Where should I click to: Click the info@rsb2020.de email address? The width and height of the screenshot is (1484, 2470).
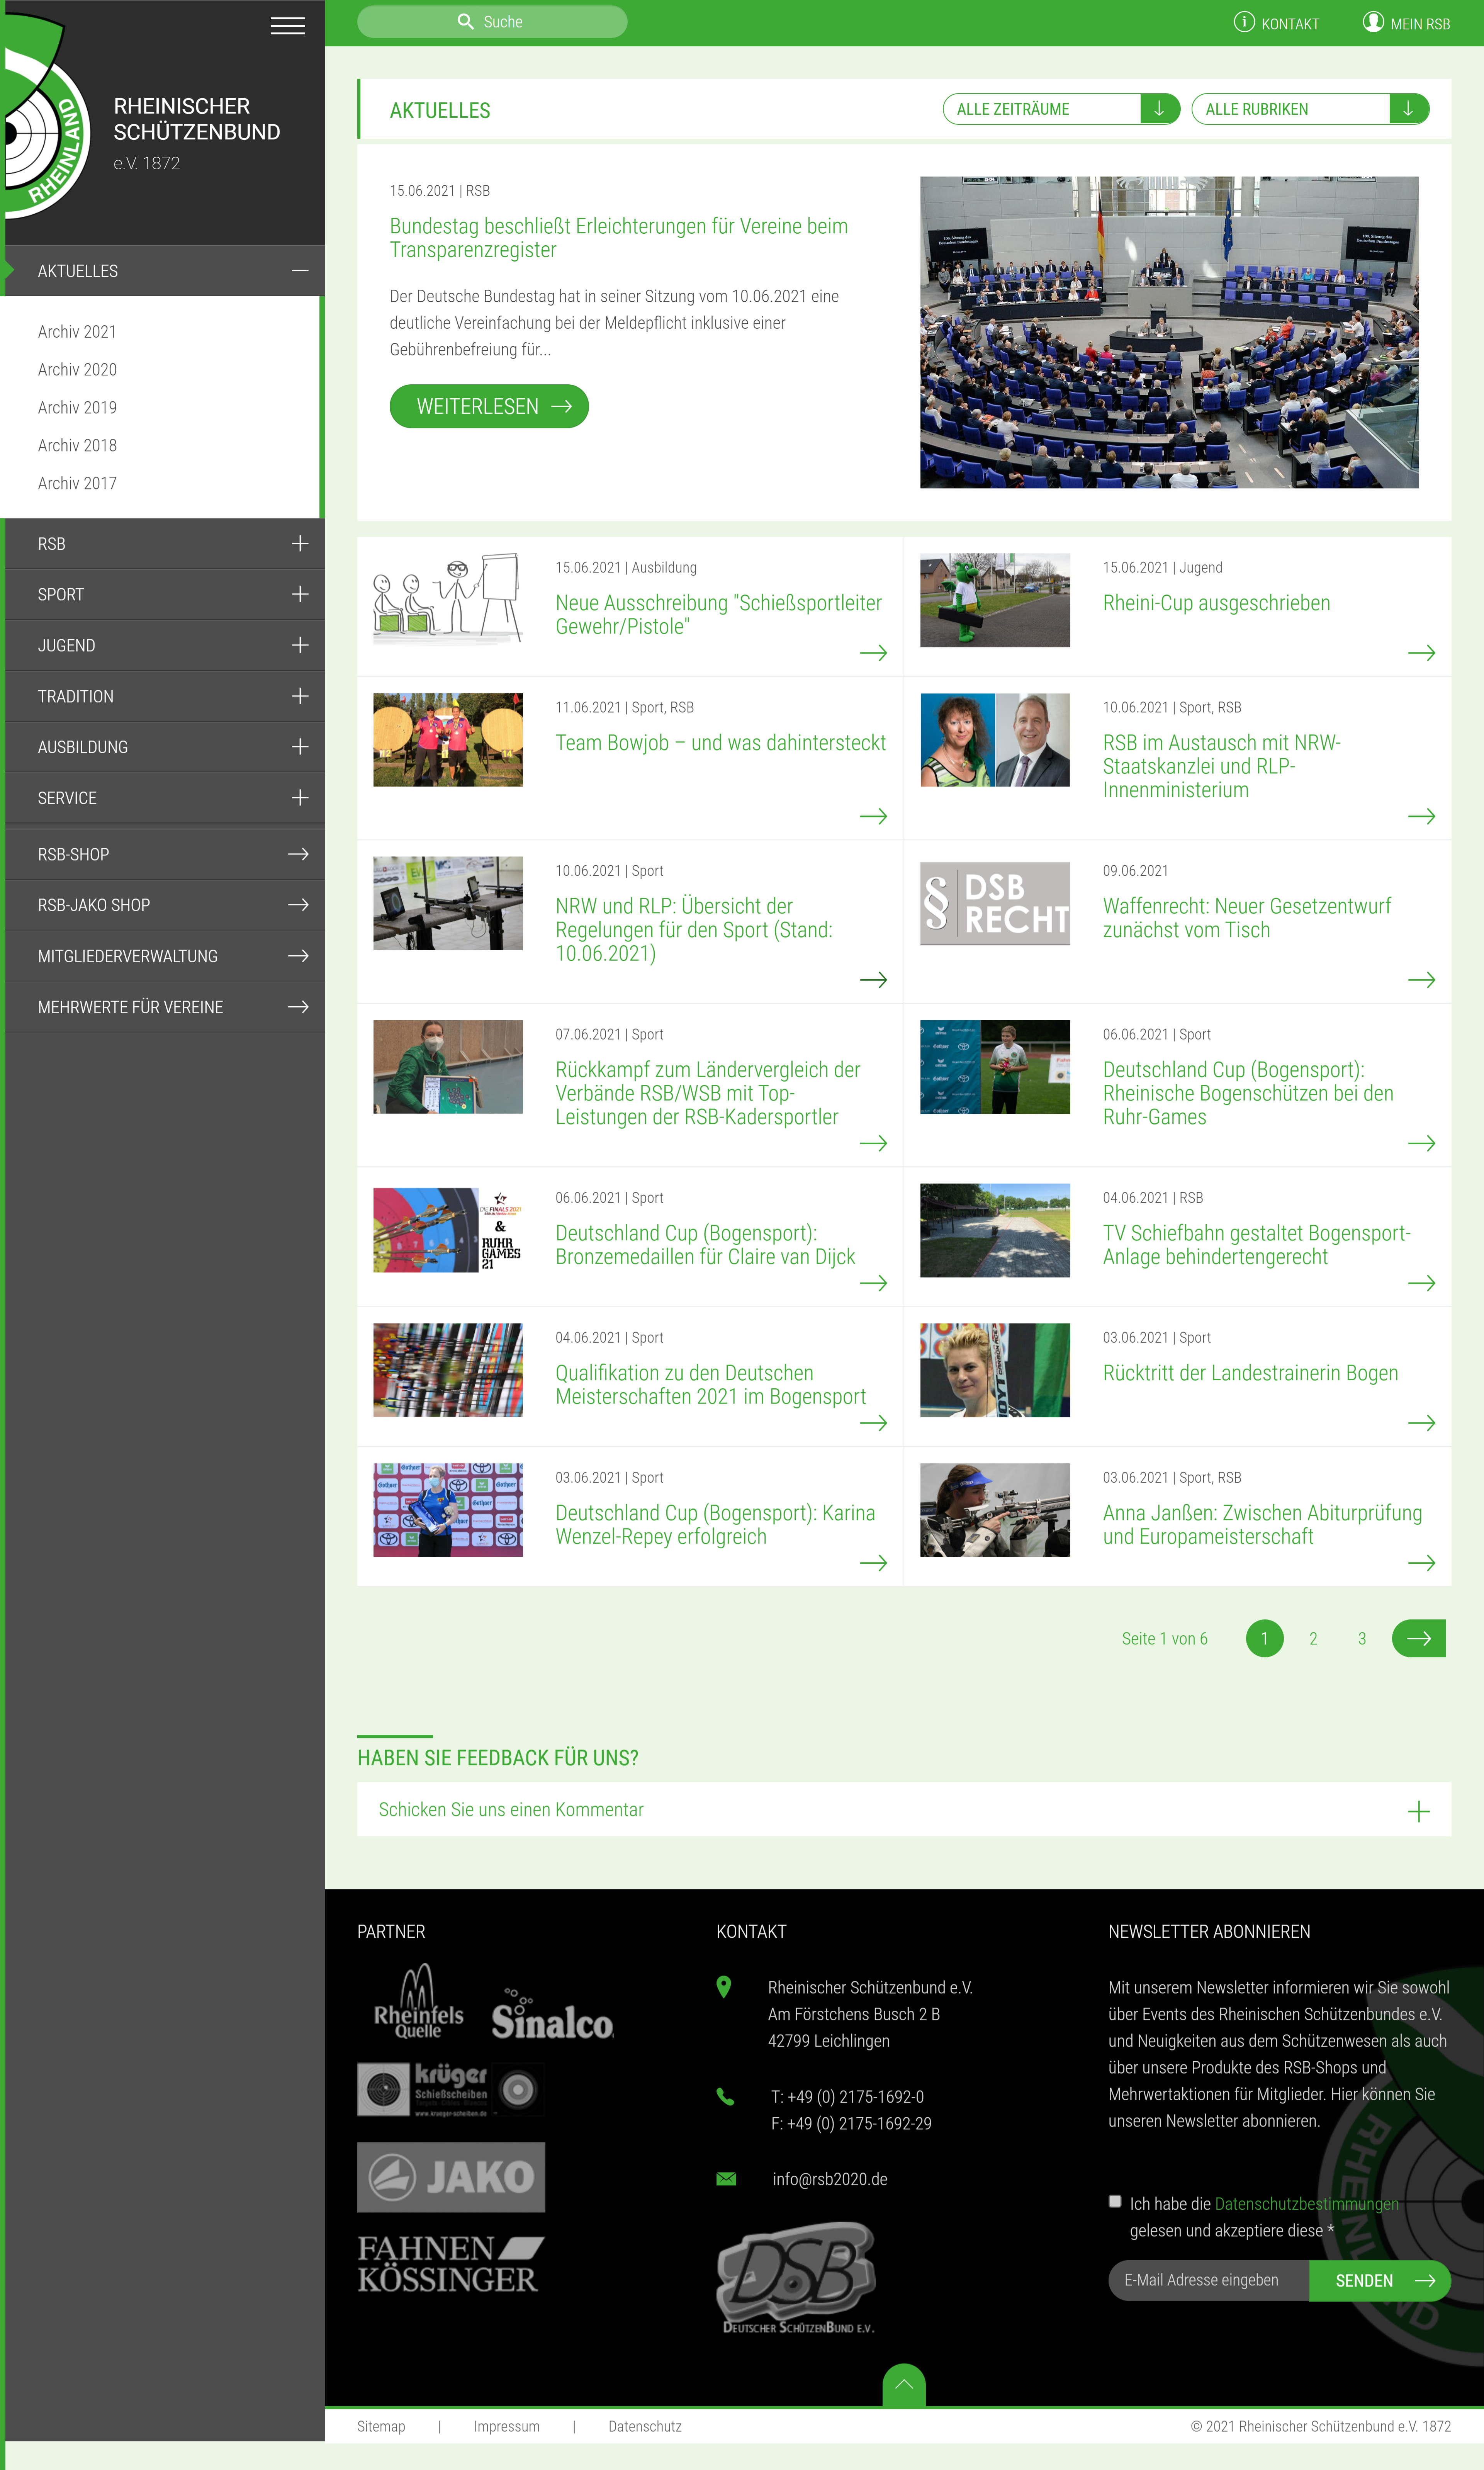[x=830, y=2179]
